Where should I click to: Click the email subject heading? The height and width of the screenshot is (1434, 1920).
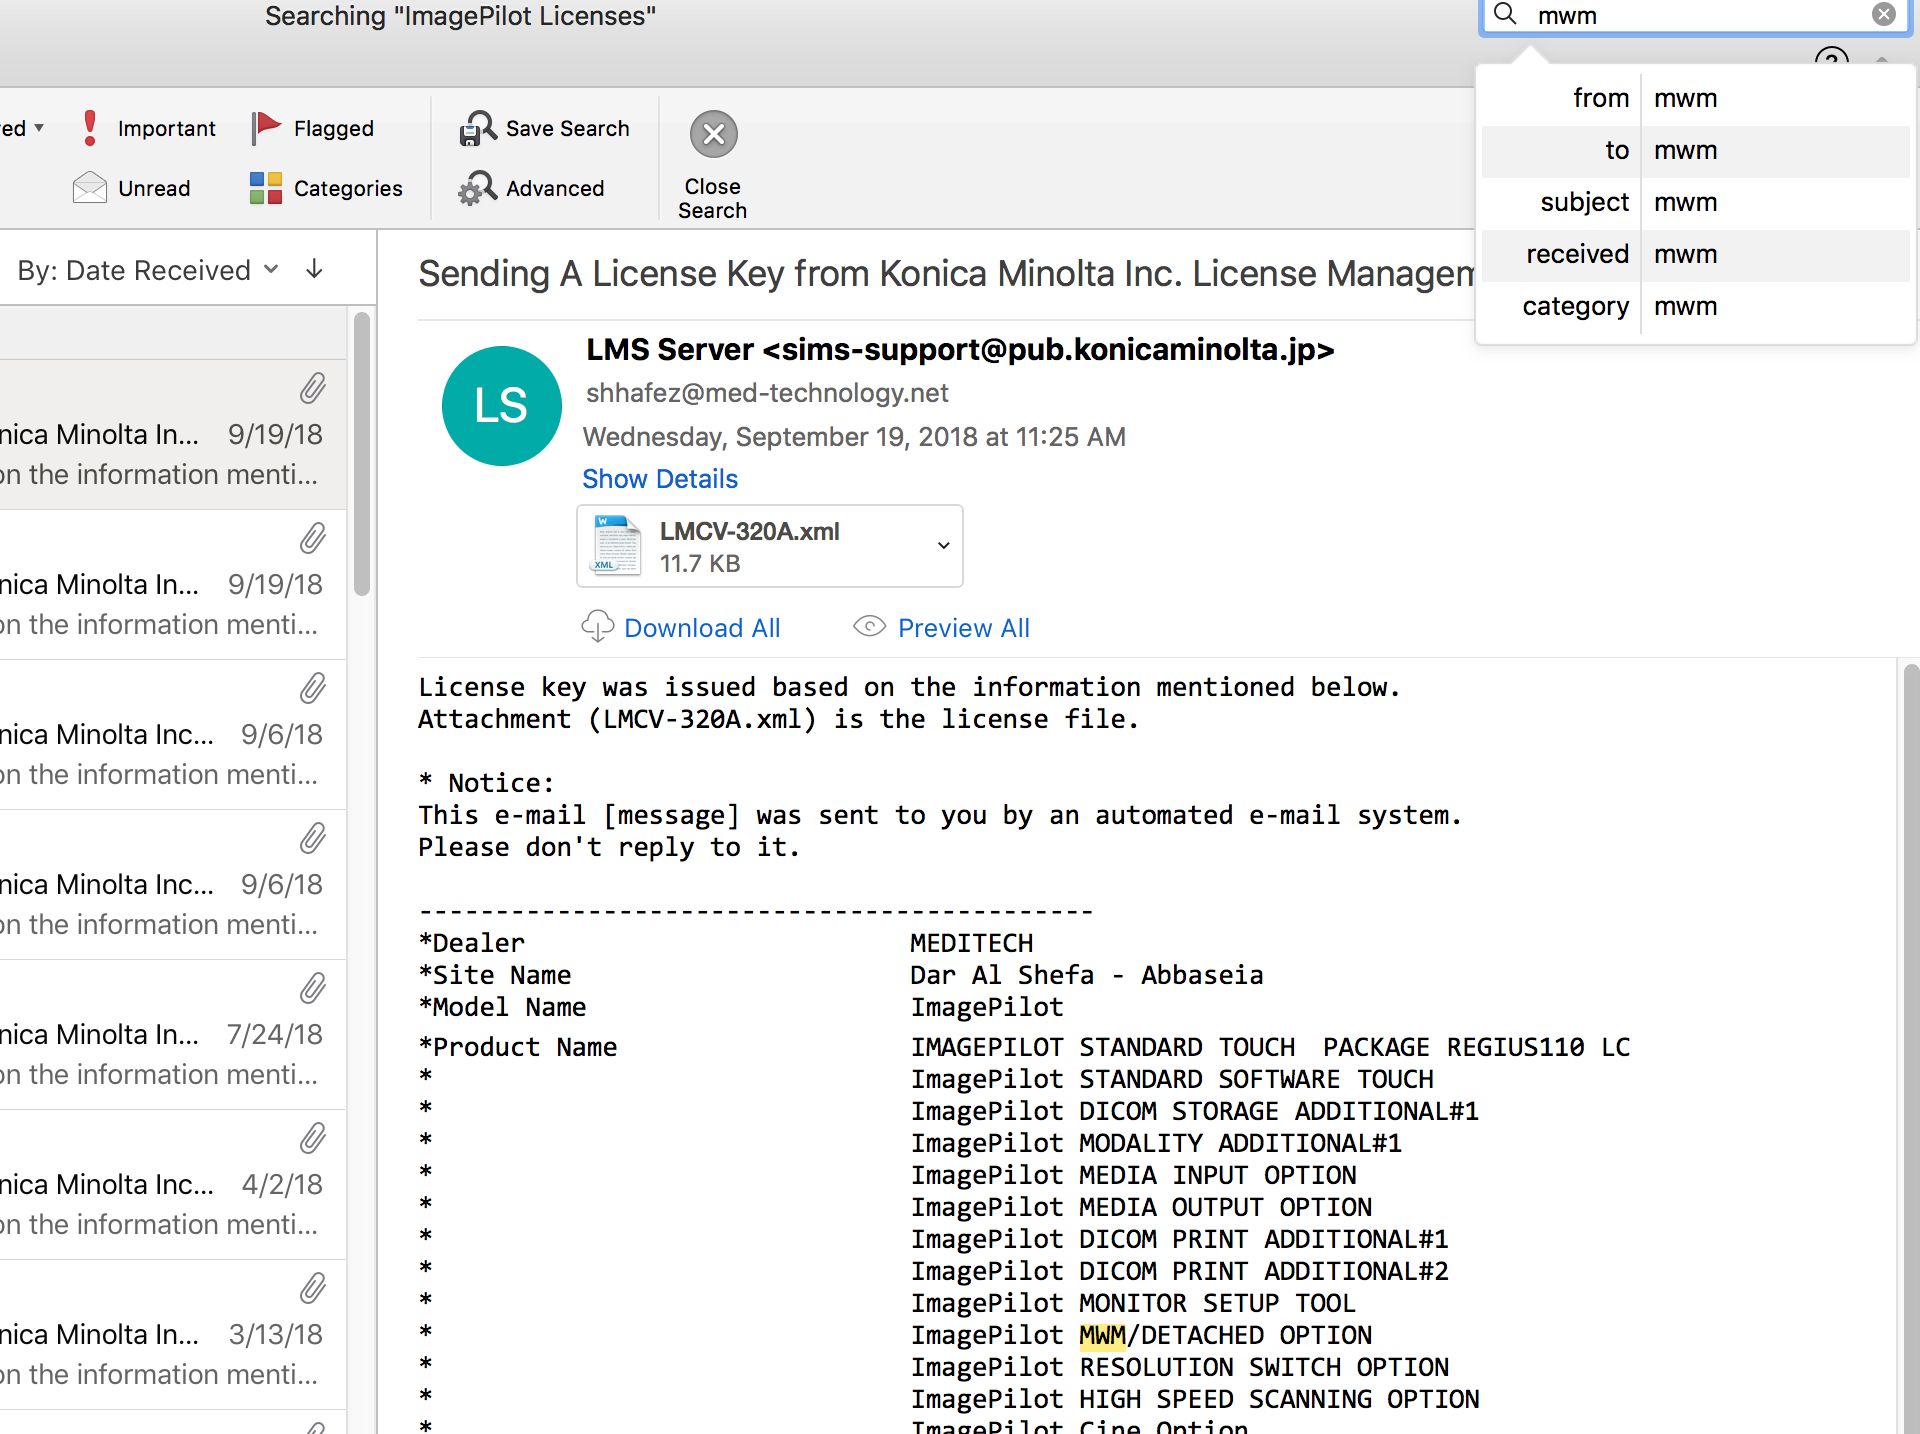pos(946,274)
